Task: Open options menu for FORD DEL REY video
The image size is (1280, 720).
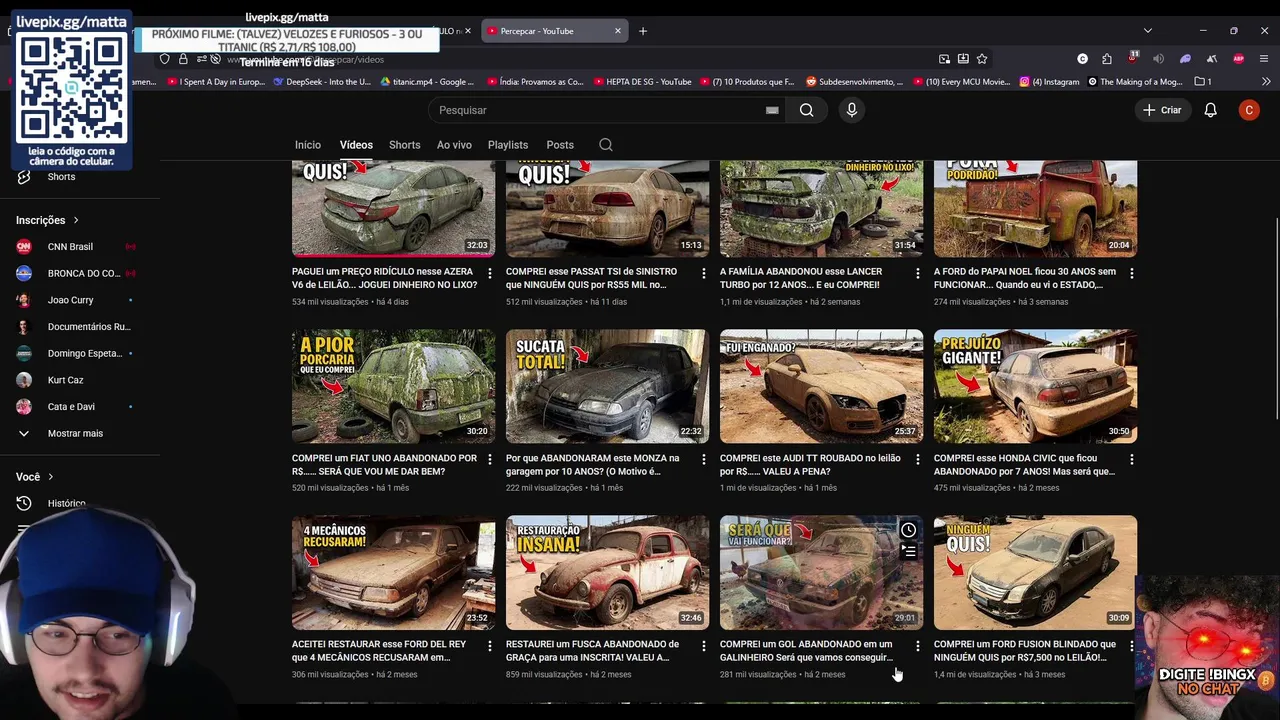Action: tap(489, 646)
